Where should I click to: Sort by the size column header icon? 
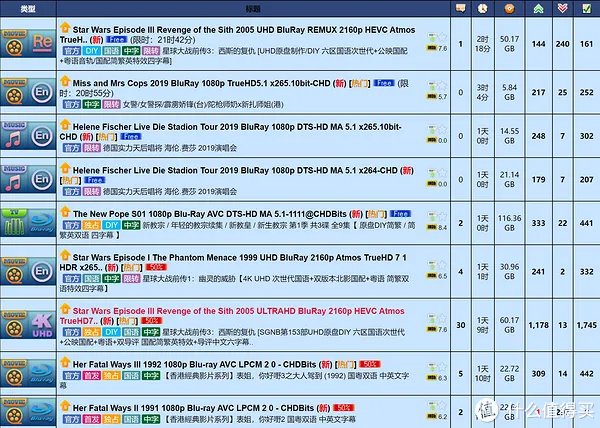510,8
